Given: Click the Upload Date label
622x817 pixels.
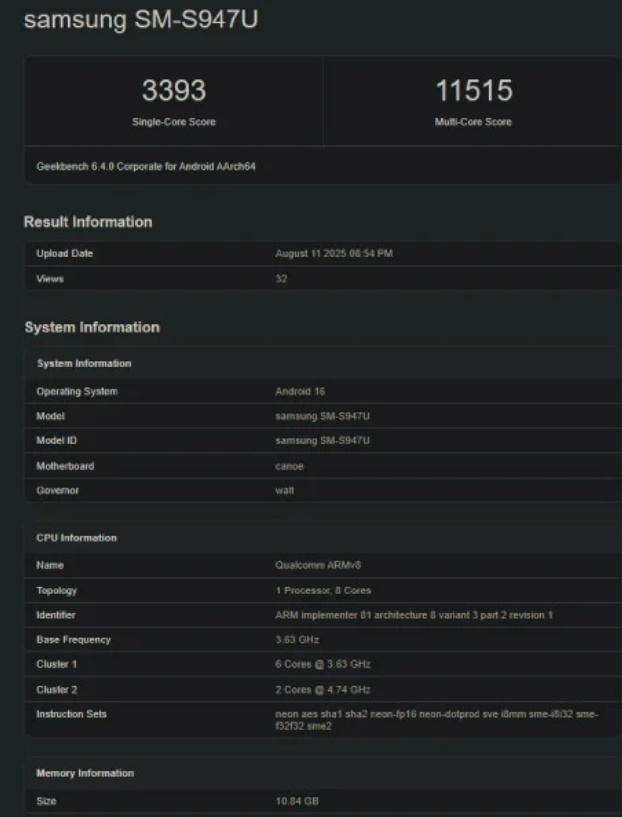Looking at the screenshot, I should coord(65,254).
